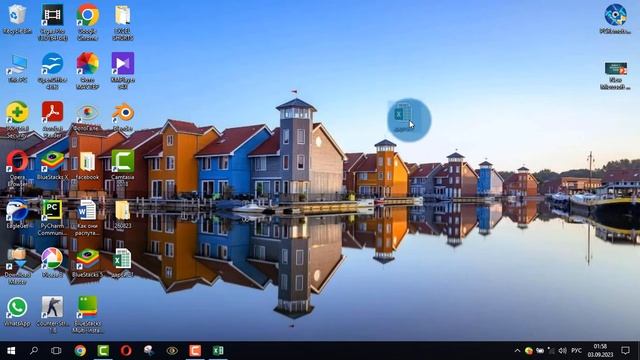Select the BlueStacks 5 desktop shortcut
This screenshot has height=360, width=640.
tap(87, 263)
